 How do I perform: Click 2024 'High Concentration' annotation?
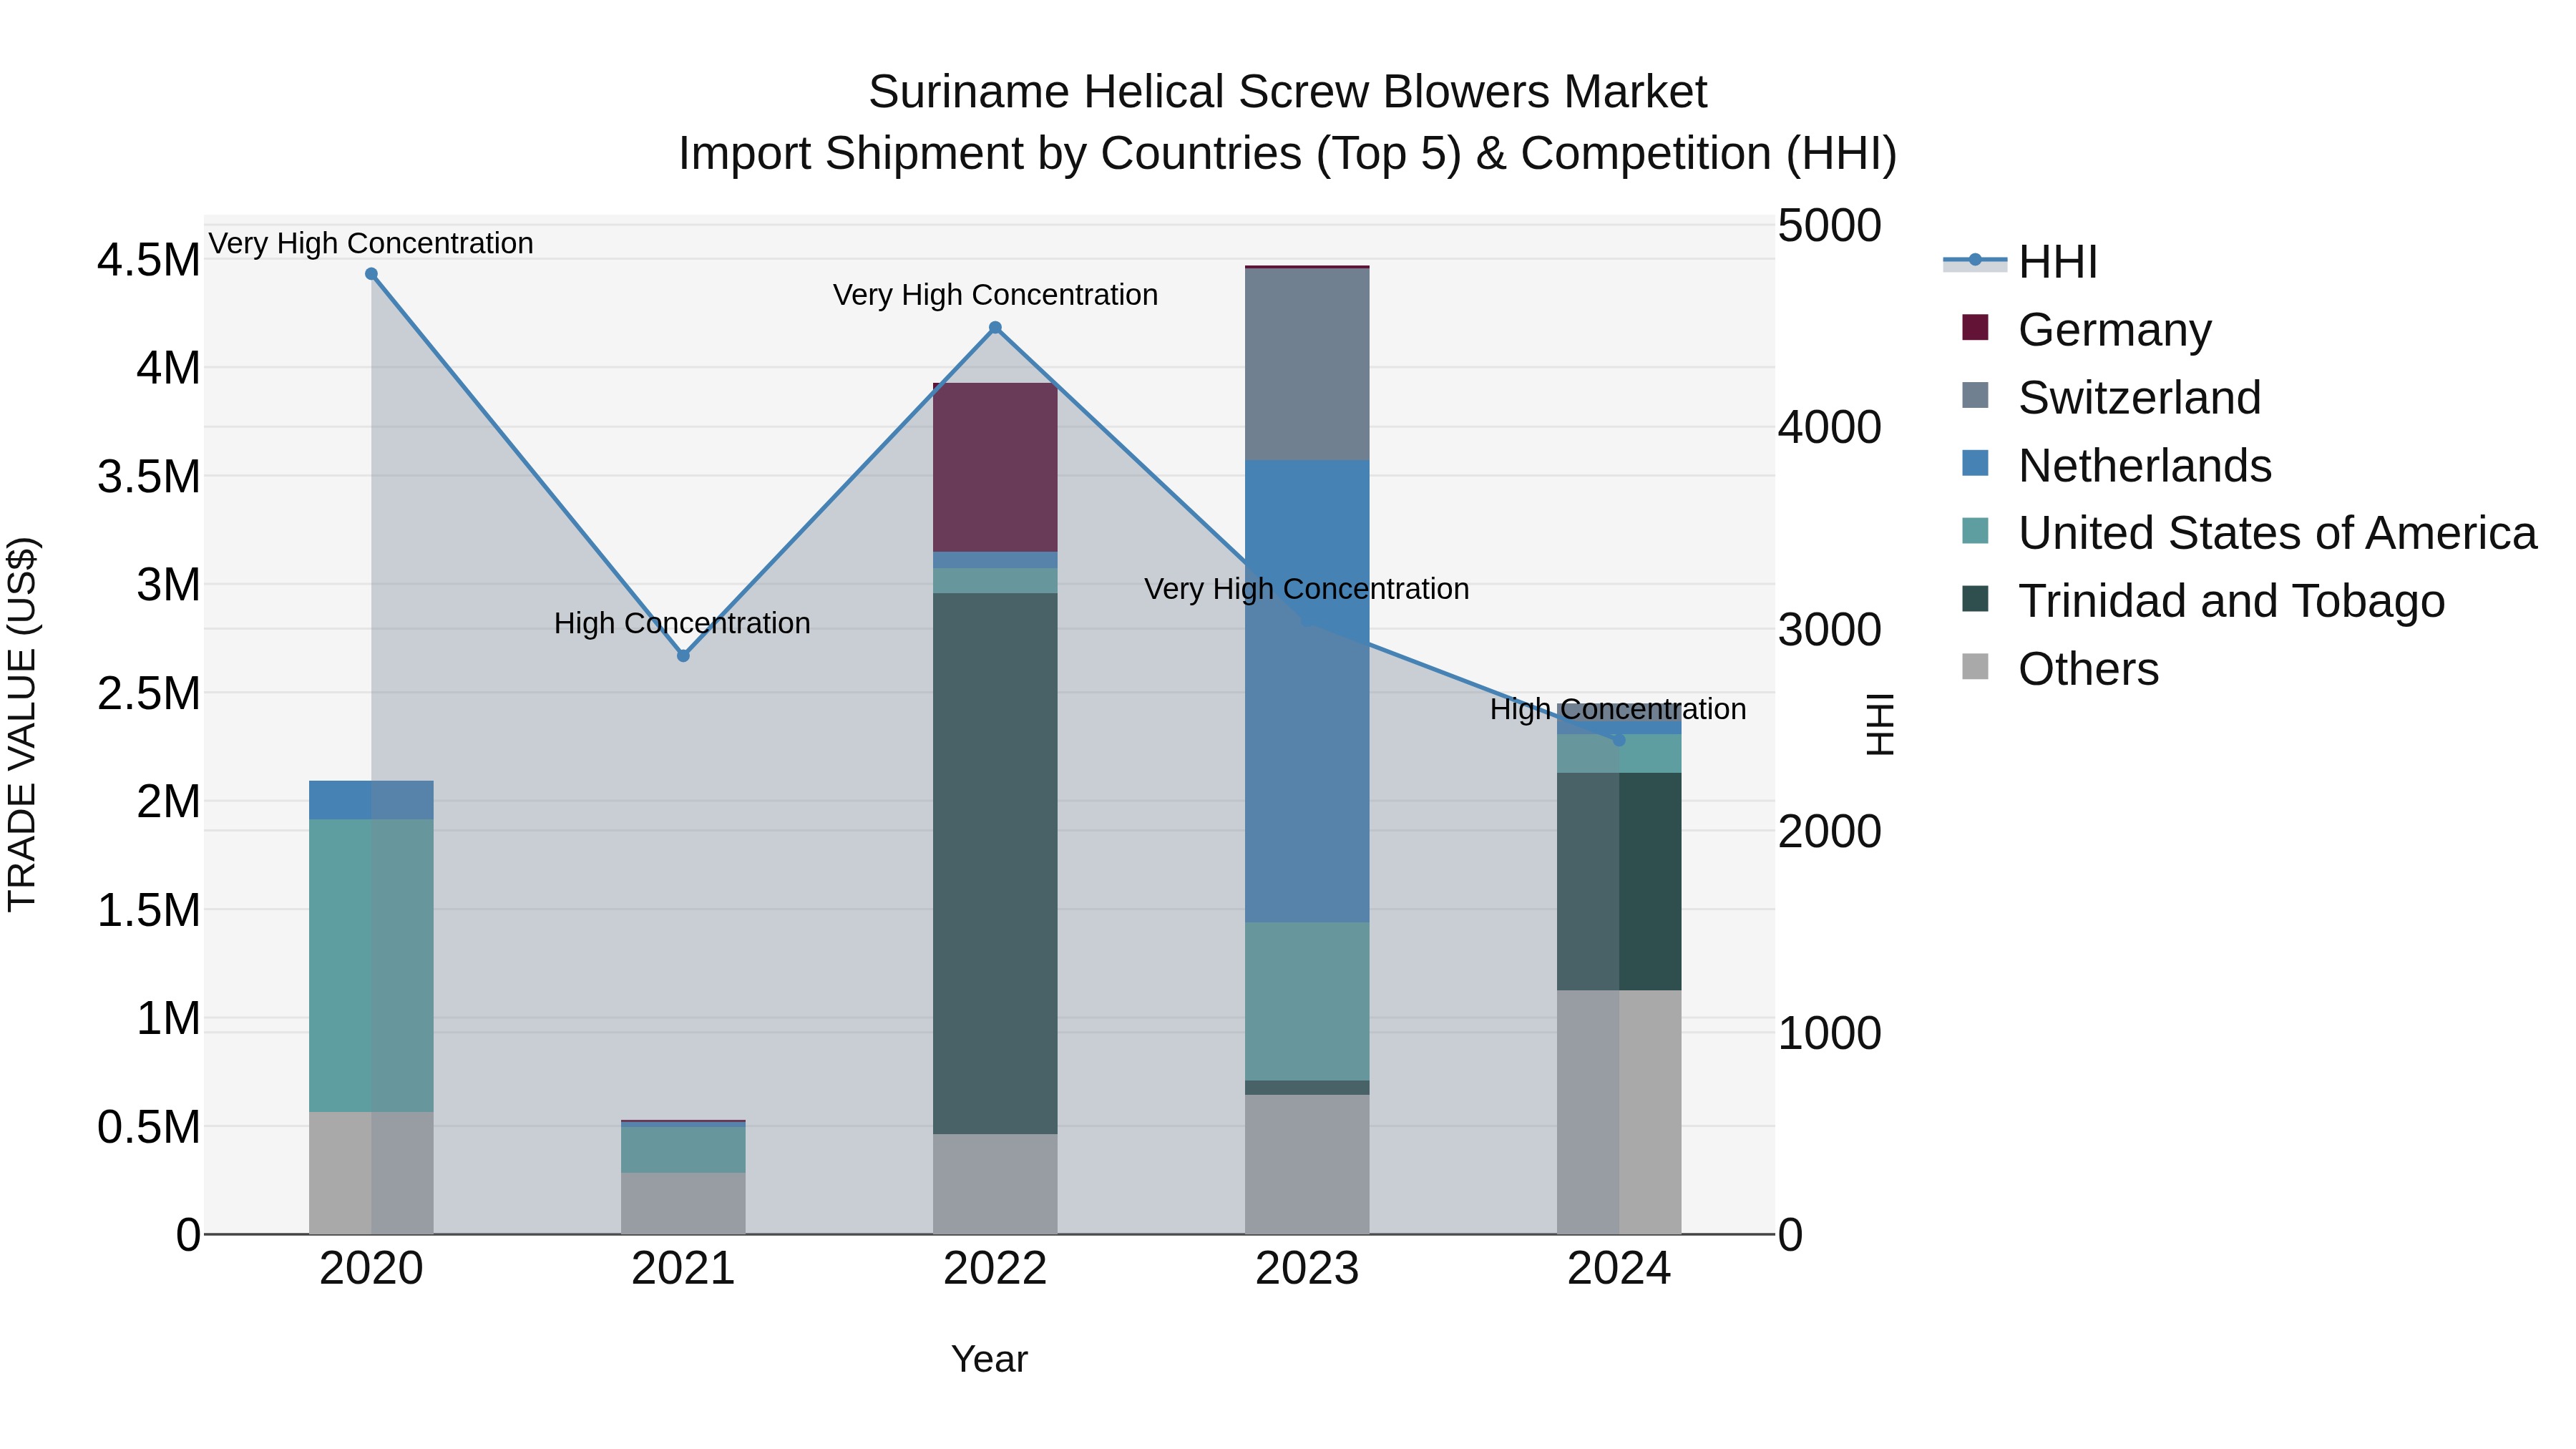(x=1618, y=709)
